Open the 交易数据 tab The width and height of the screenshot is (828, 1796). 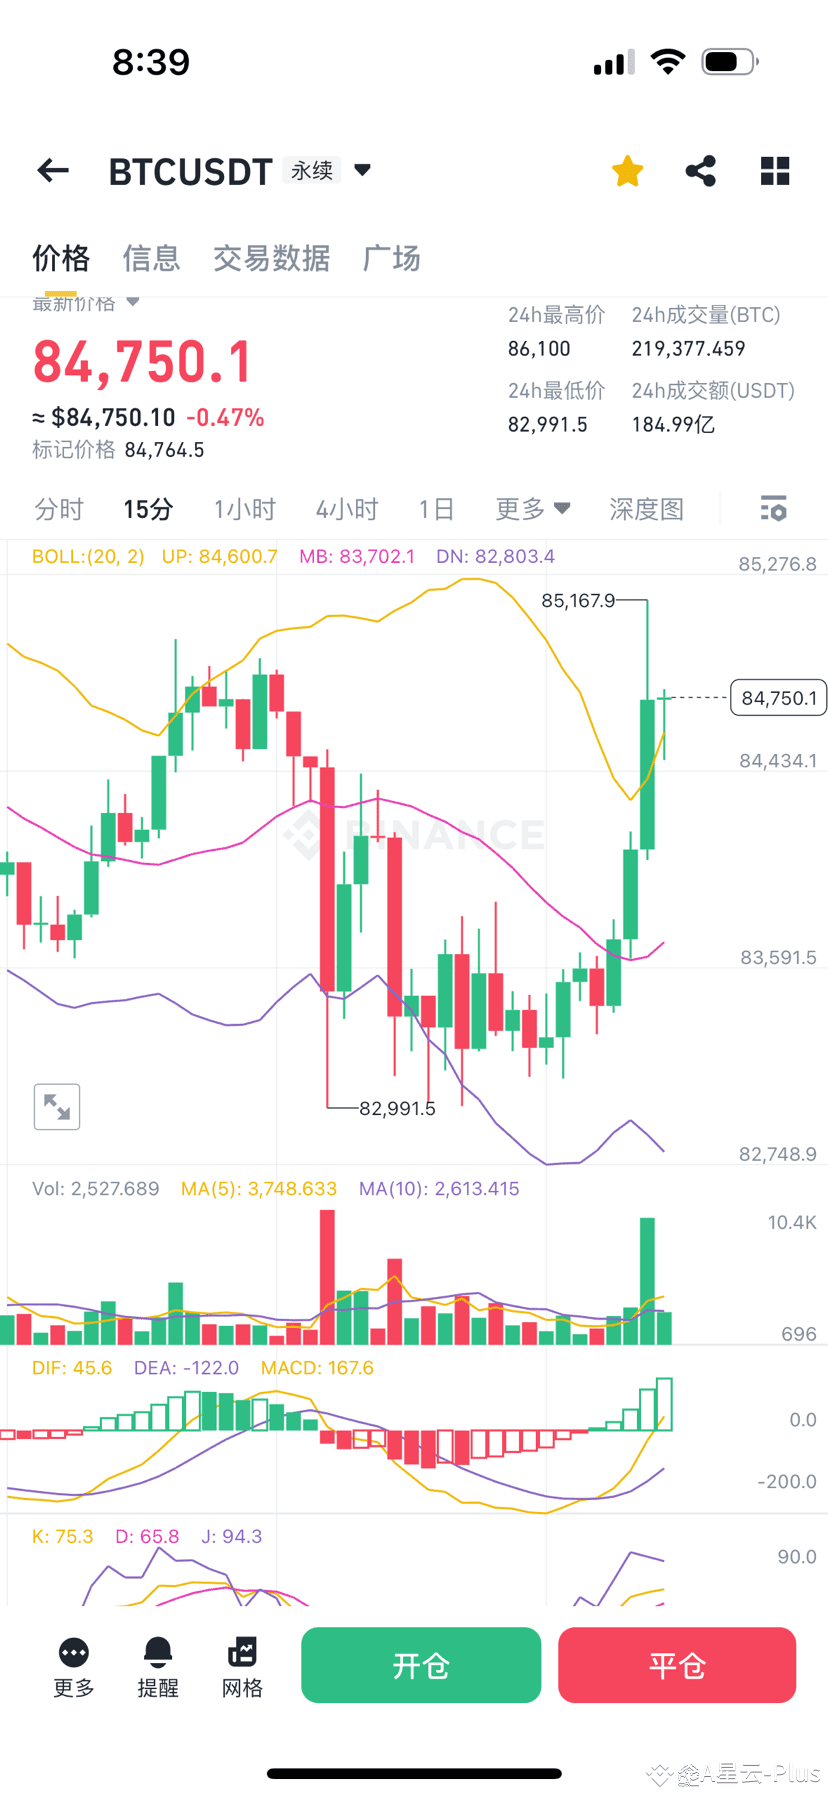(x=272, y=259)
